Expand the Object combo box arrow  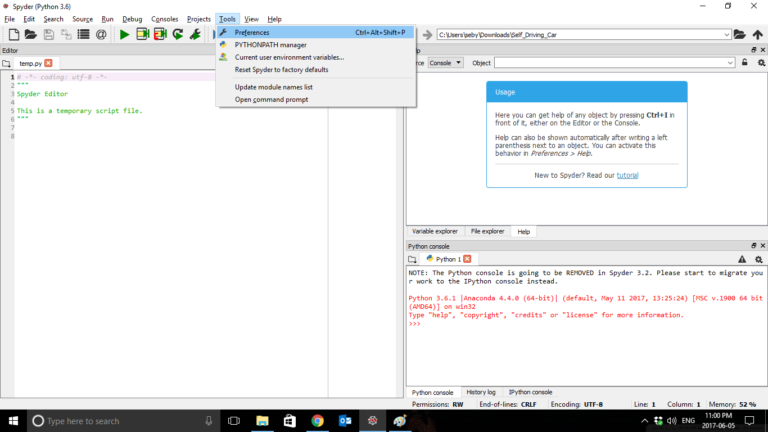coord(730,63)
